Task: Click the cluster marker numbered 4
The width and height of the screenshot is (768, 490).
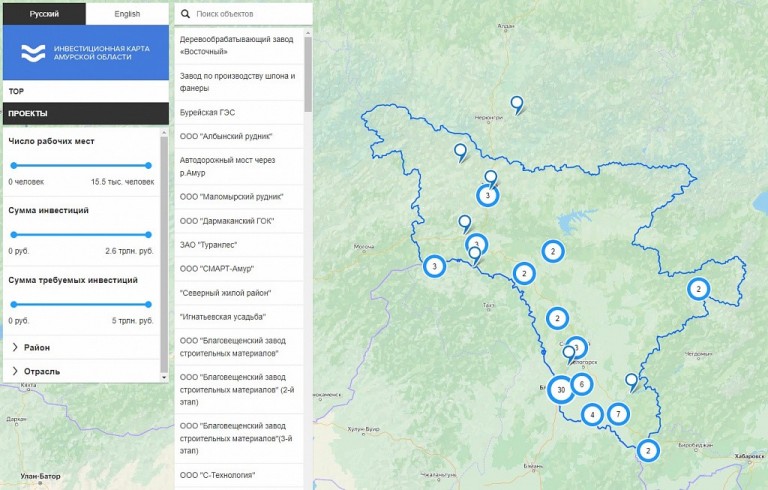Action: pos(593,414)
